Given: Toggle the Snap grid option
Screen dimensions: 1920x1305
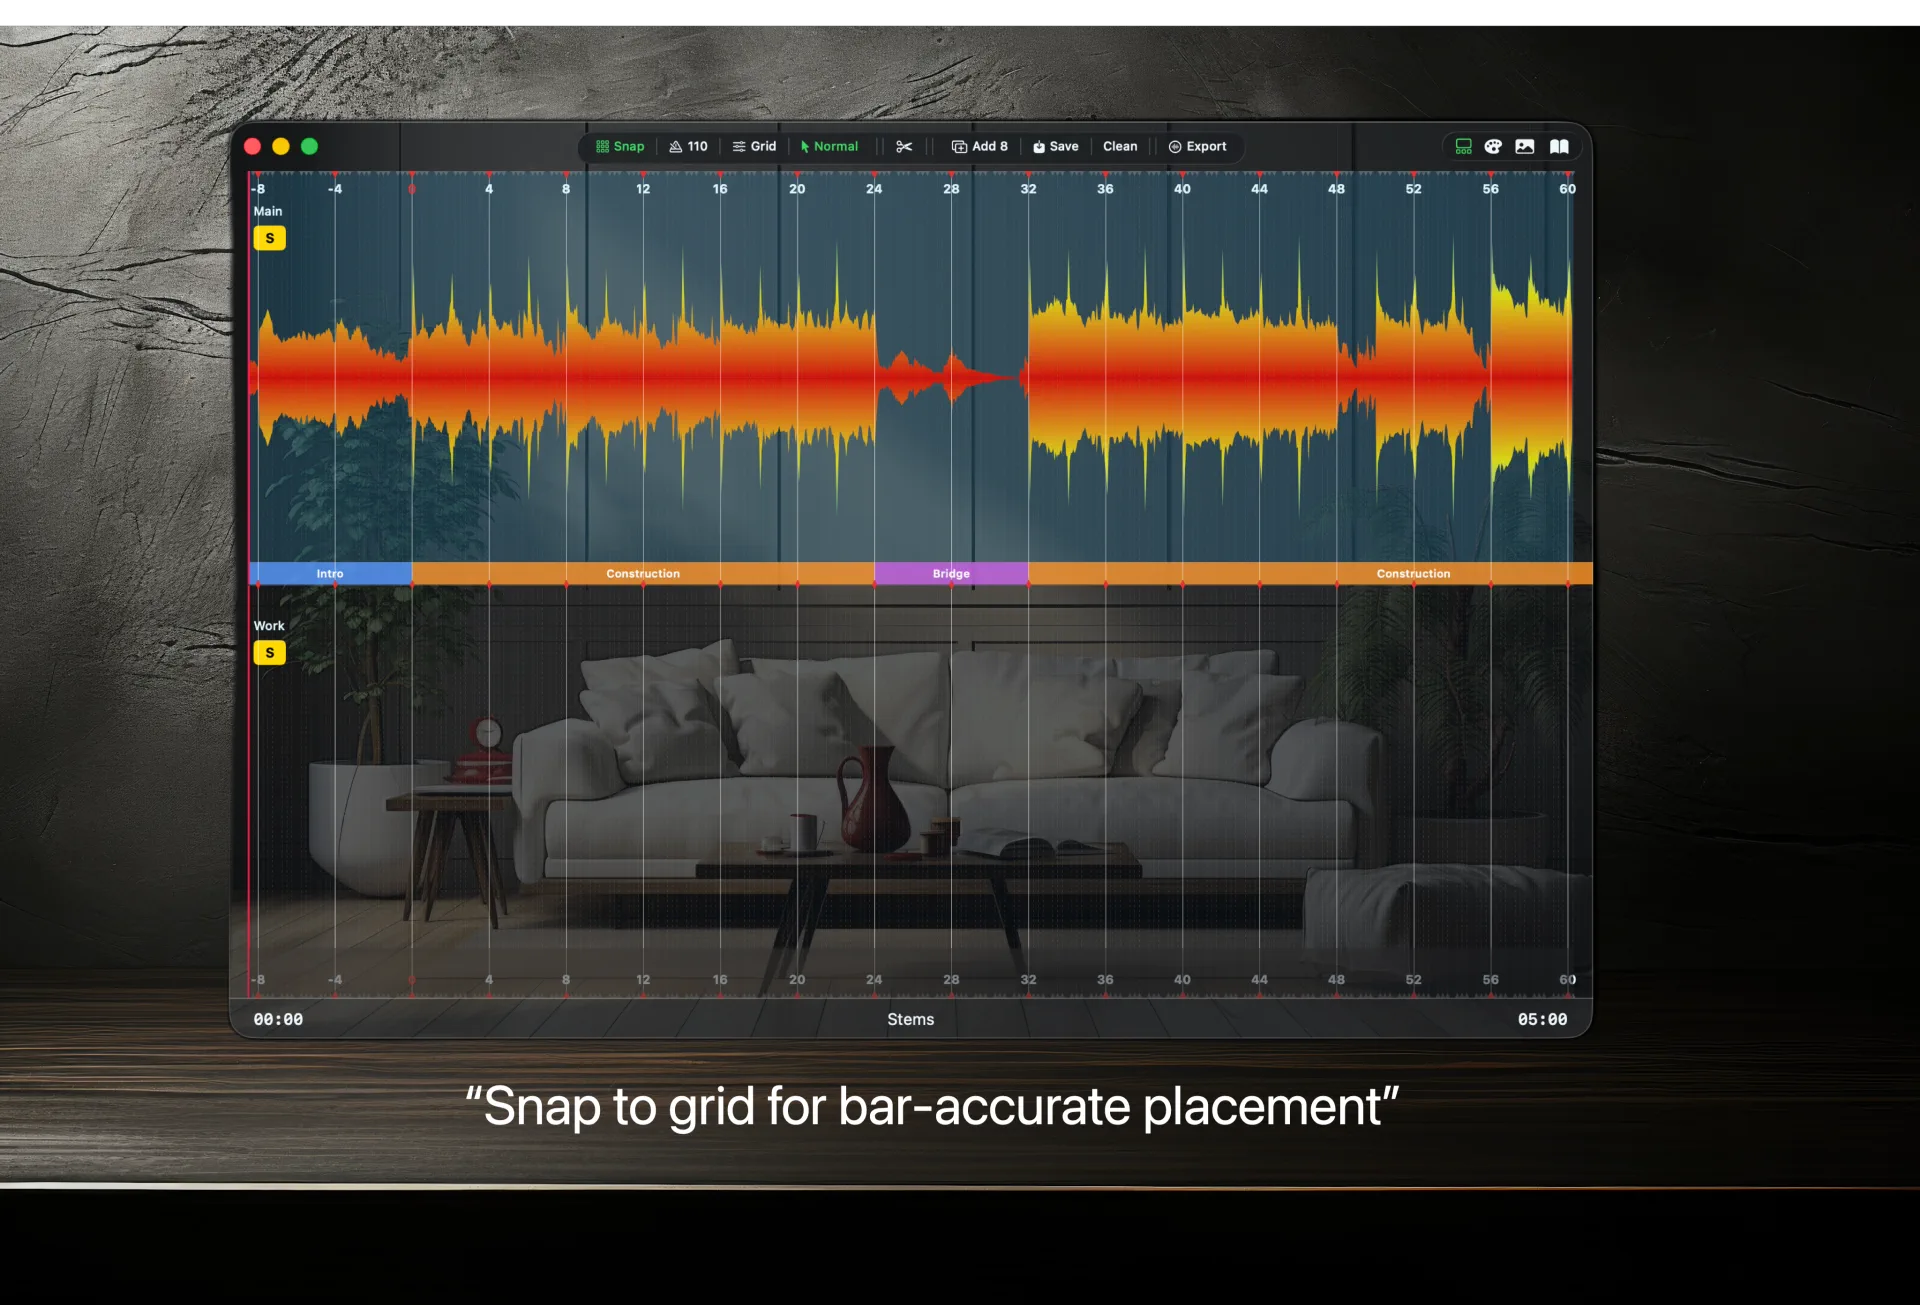Looking at the screenshot, I should 620,146.
